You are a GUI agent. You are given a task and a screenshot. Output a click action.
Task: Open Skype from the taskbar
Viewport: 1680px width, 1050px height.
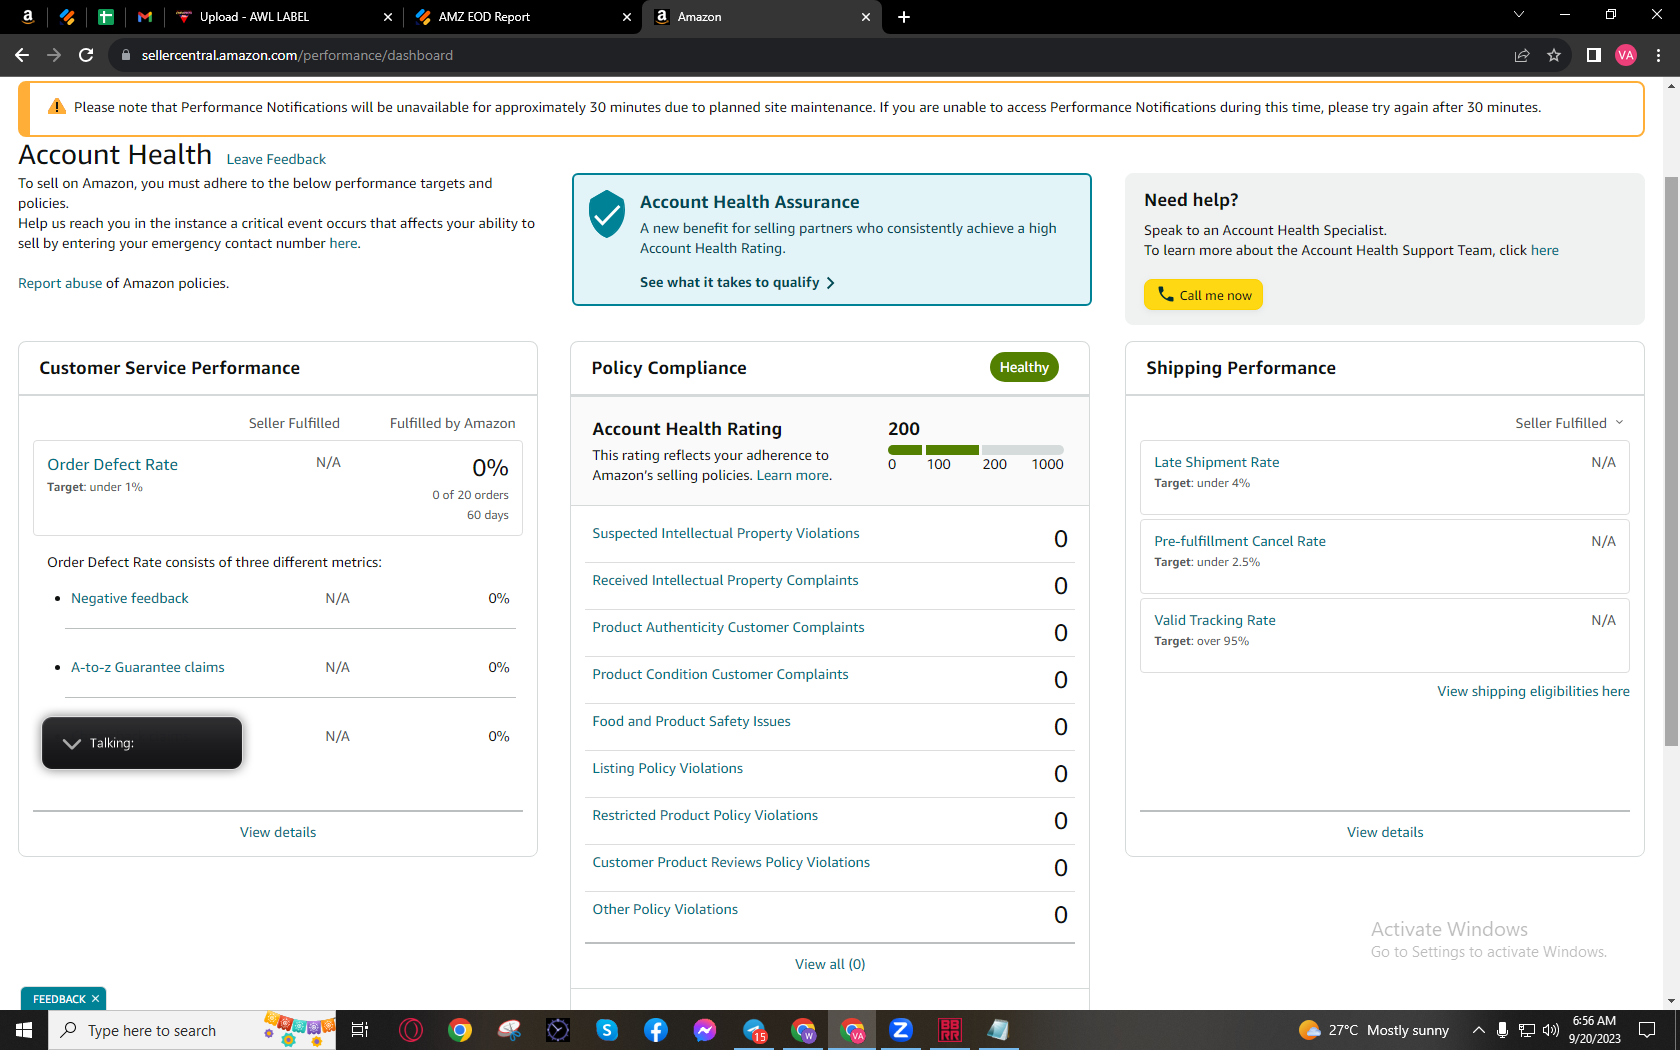coord(607,1030)
